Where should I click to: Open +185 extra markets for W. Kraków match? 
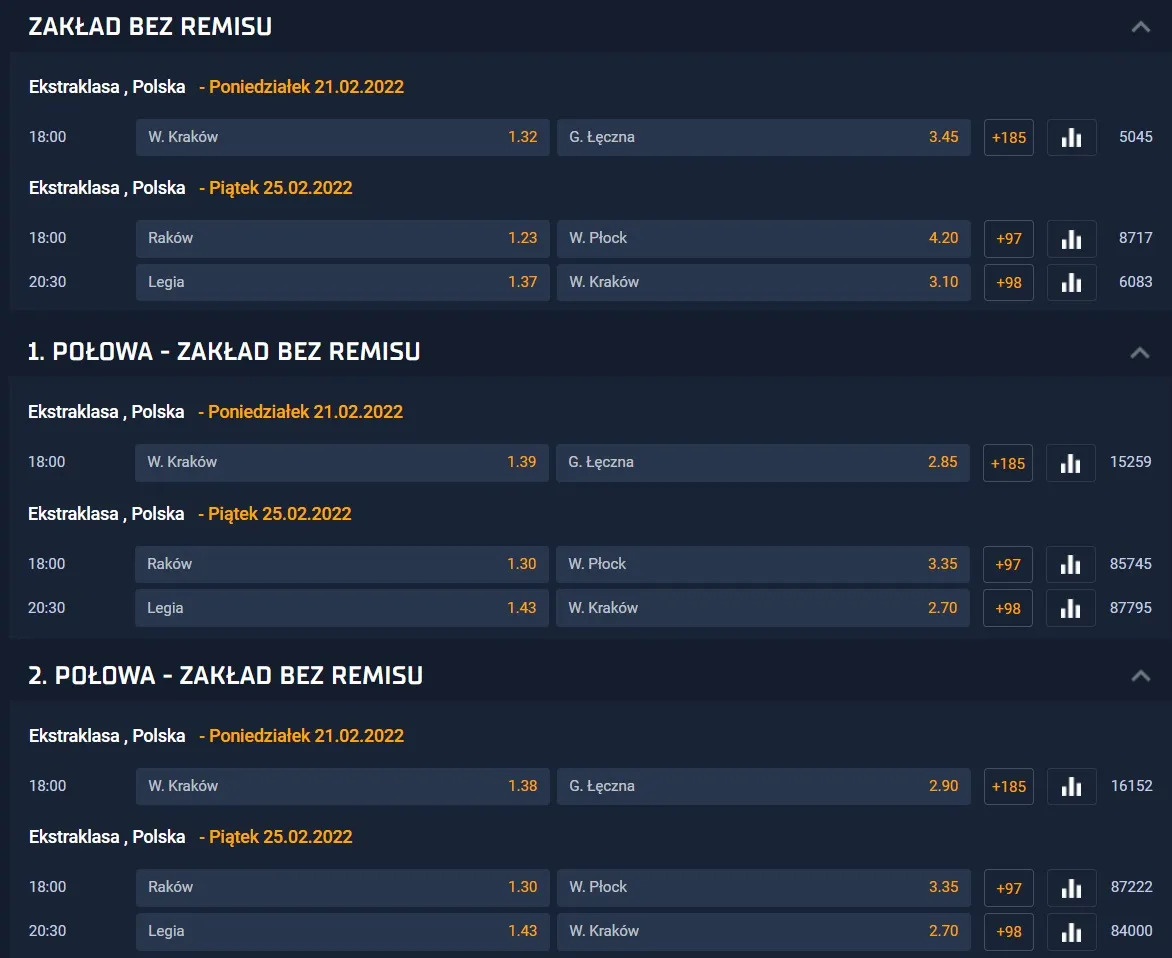[x=1008, y=137]
